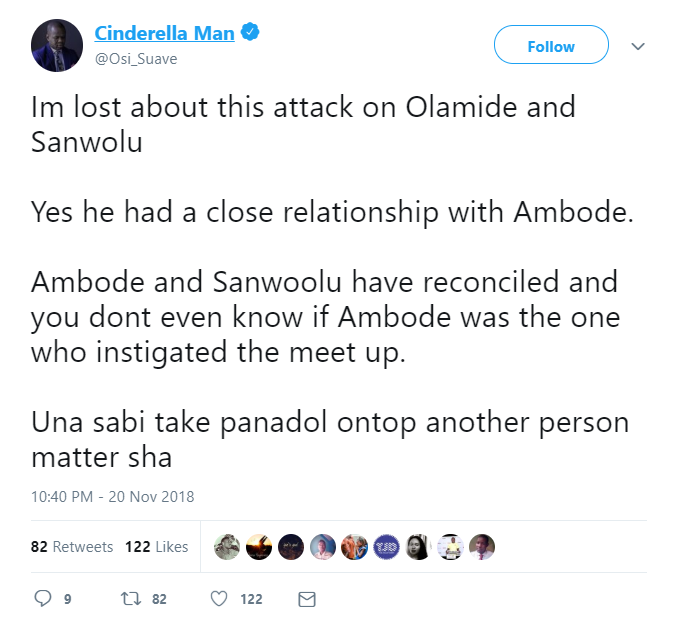Click the black-and-white woman liker avatar

(418, 547)
